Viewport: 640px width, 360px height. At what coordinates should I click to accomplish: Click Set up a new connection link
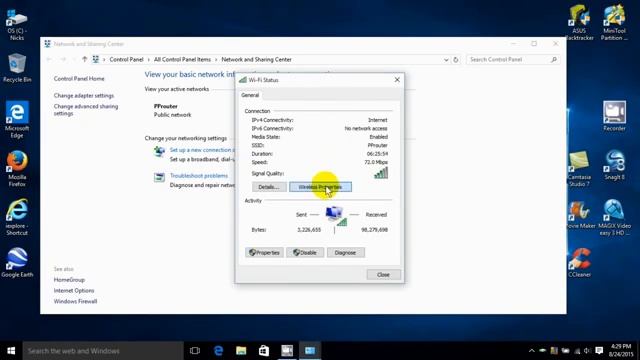pos(202,150)
